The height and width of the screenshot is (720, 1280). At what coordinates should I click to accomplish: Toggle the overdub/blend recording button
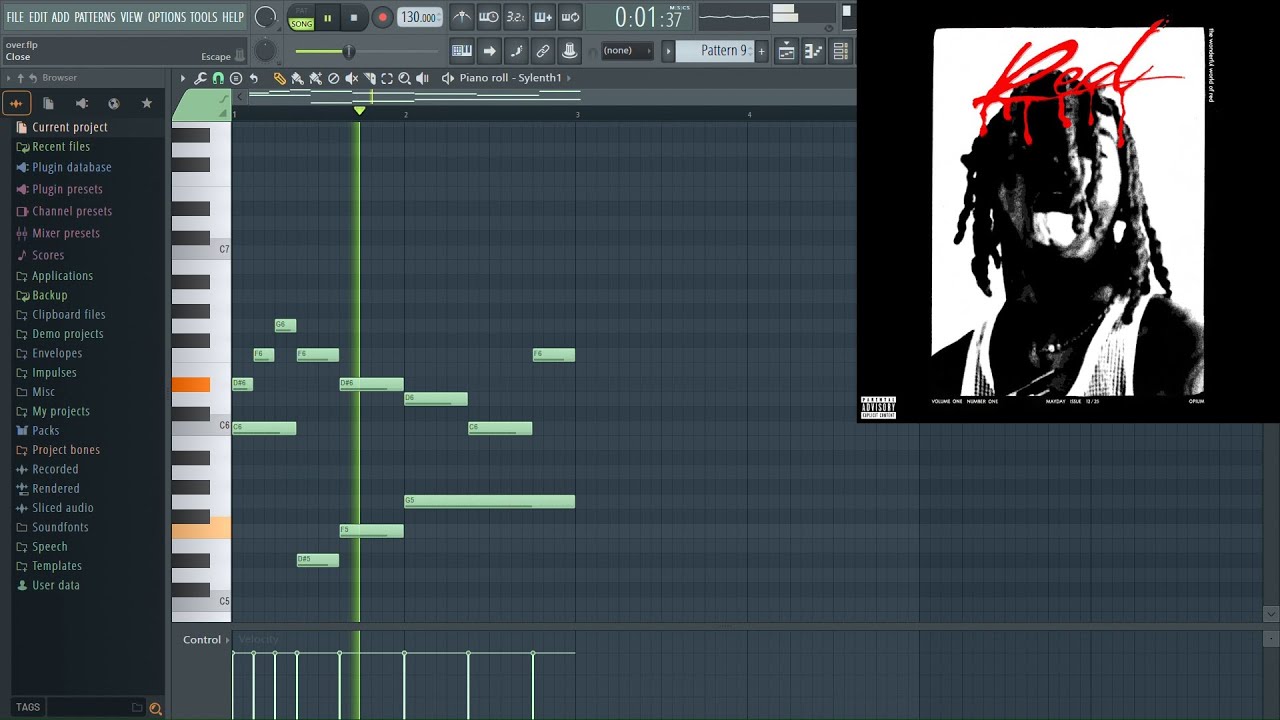click(x=542, y=17)
